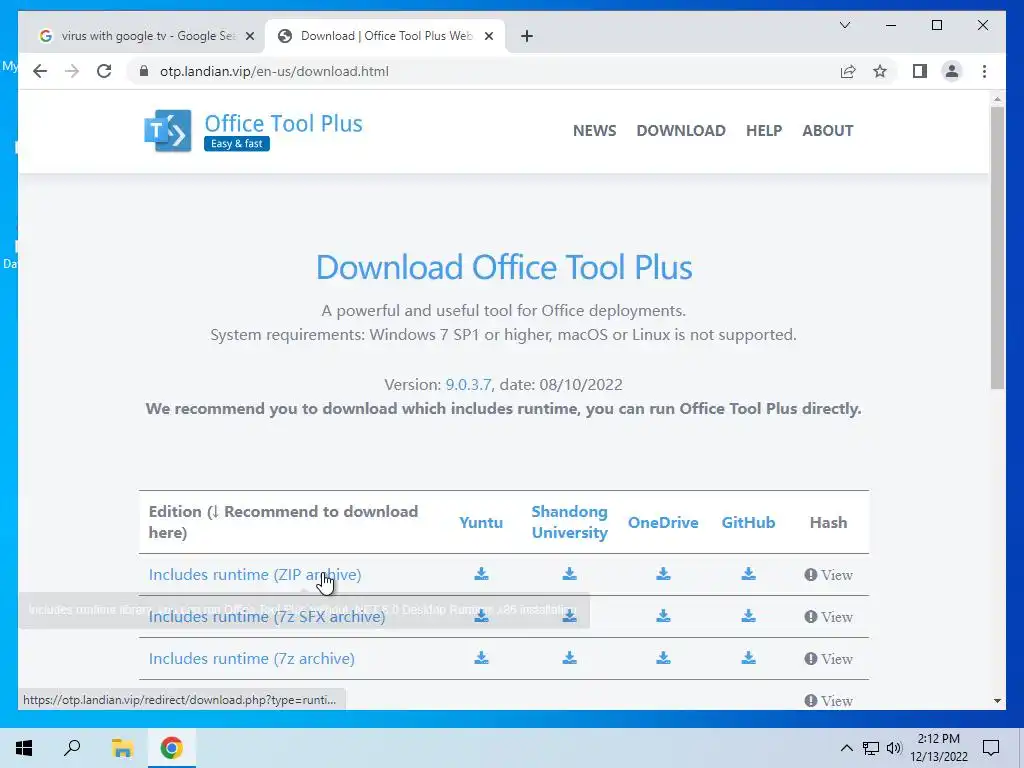Image resolution: width=1024 pixels, height=768 pixels.
Task: Download ZIP archive from OneDrive
Action: click(664, 574)
